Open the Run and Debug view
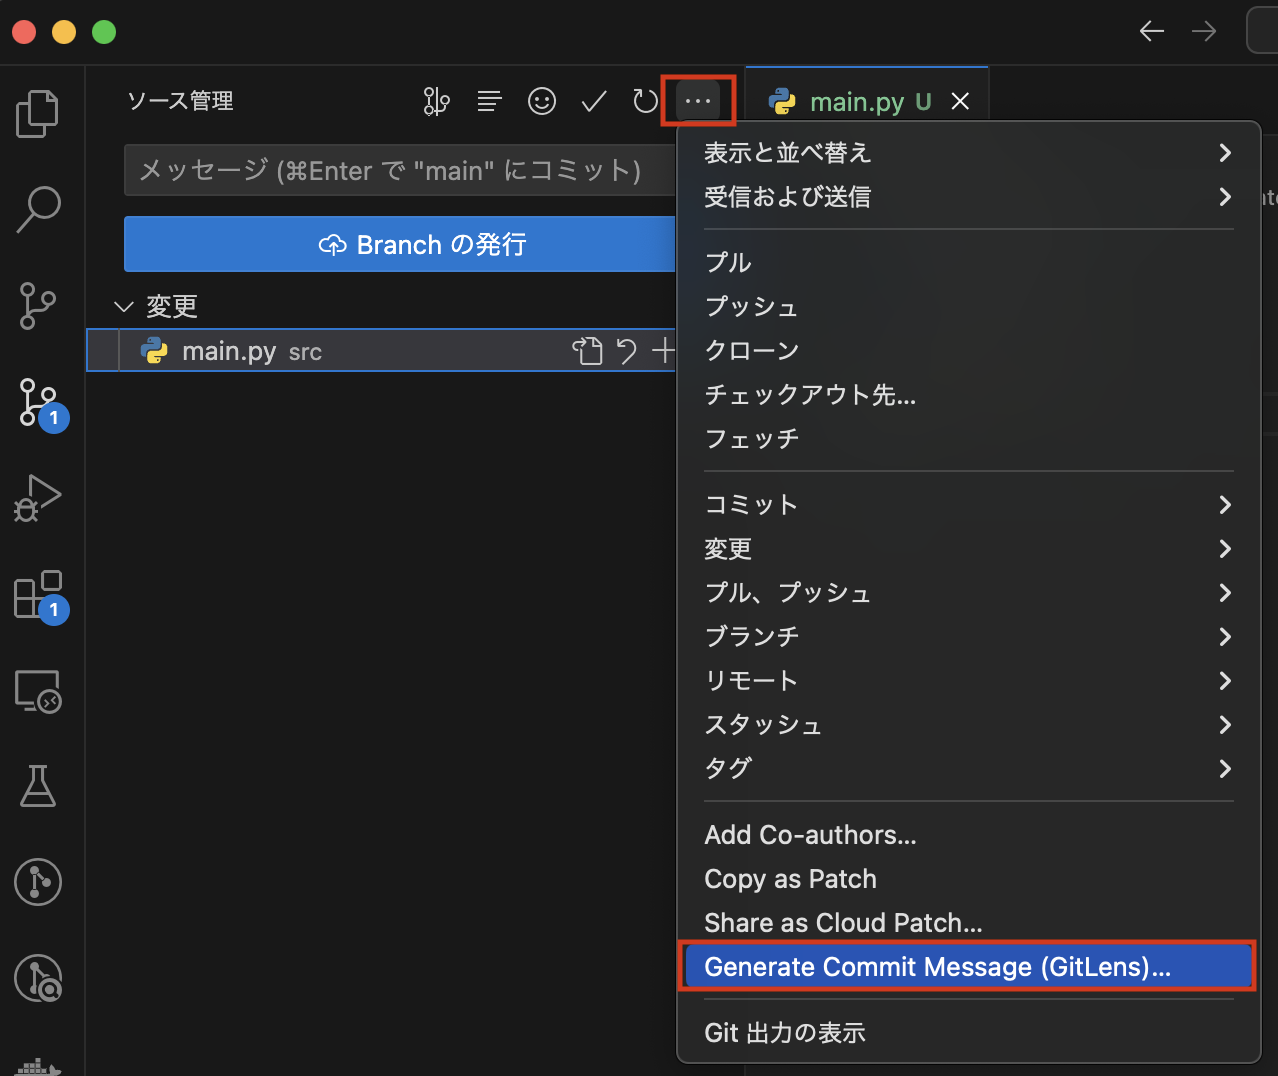The height and width of the screenshot is (1076, 1278). (38, 498)
